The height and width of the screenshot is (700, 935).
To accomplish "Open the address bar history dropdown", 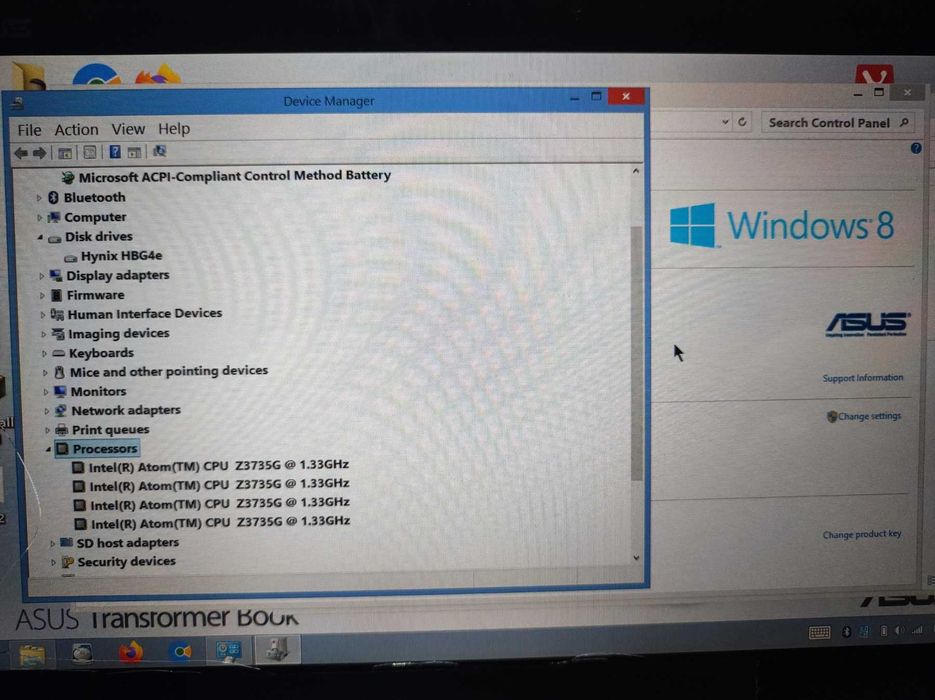I will [x=725, y=122].
